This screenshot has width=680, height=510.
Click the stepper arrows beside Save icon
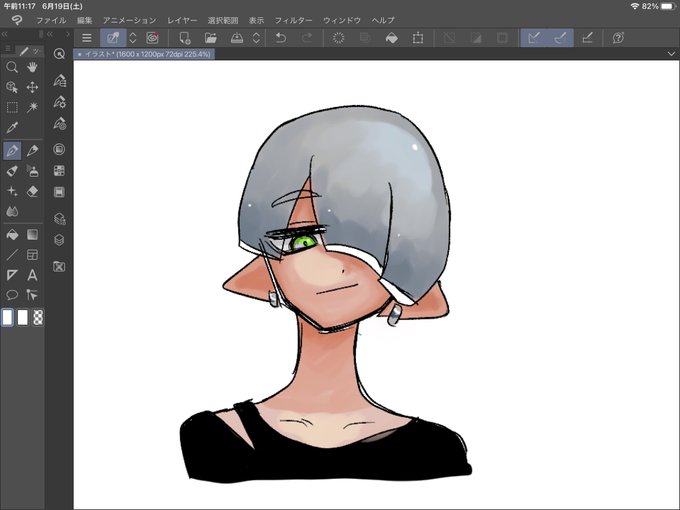pyautogui.click(x=256, y=38)
